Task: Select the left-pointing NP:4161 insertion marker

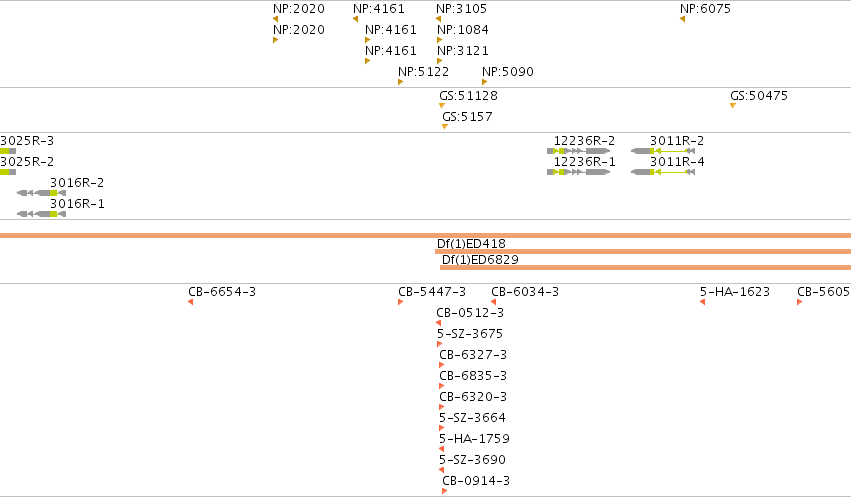Action: point(355,20)
